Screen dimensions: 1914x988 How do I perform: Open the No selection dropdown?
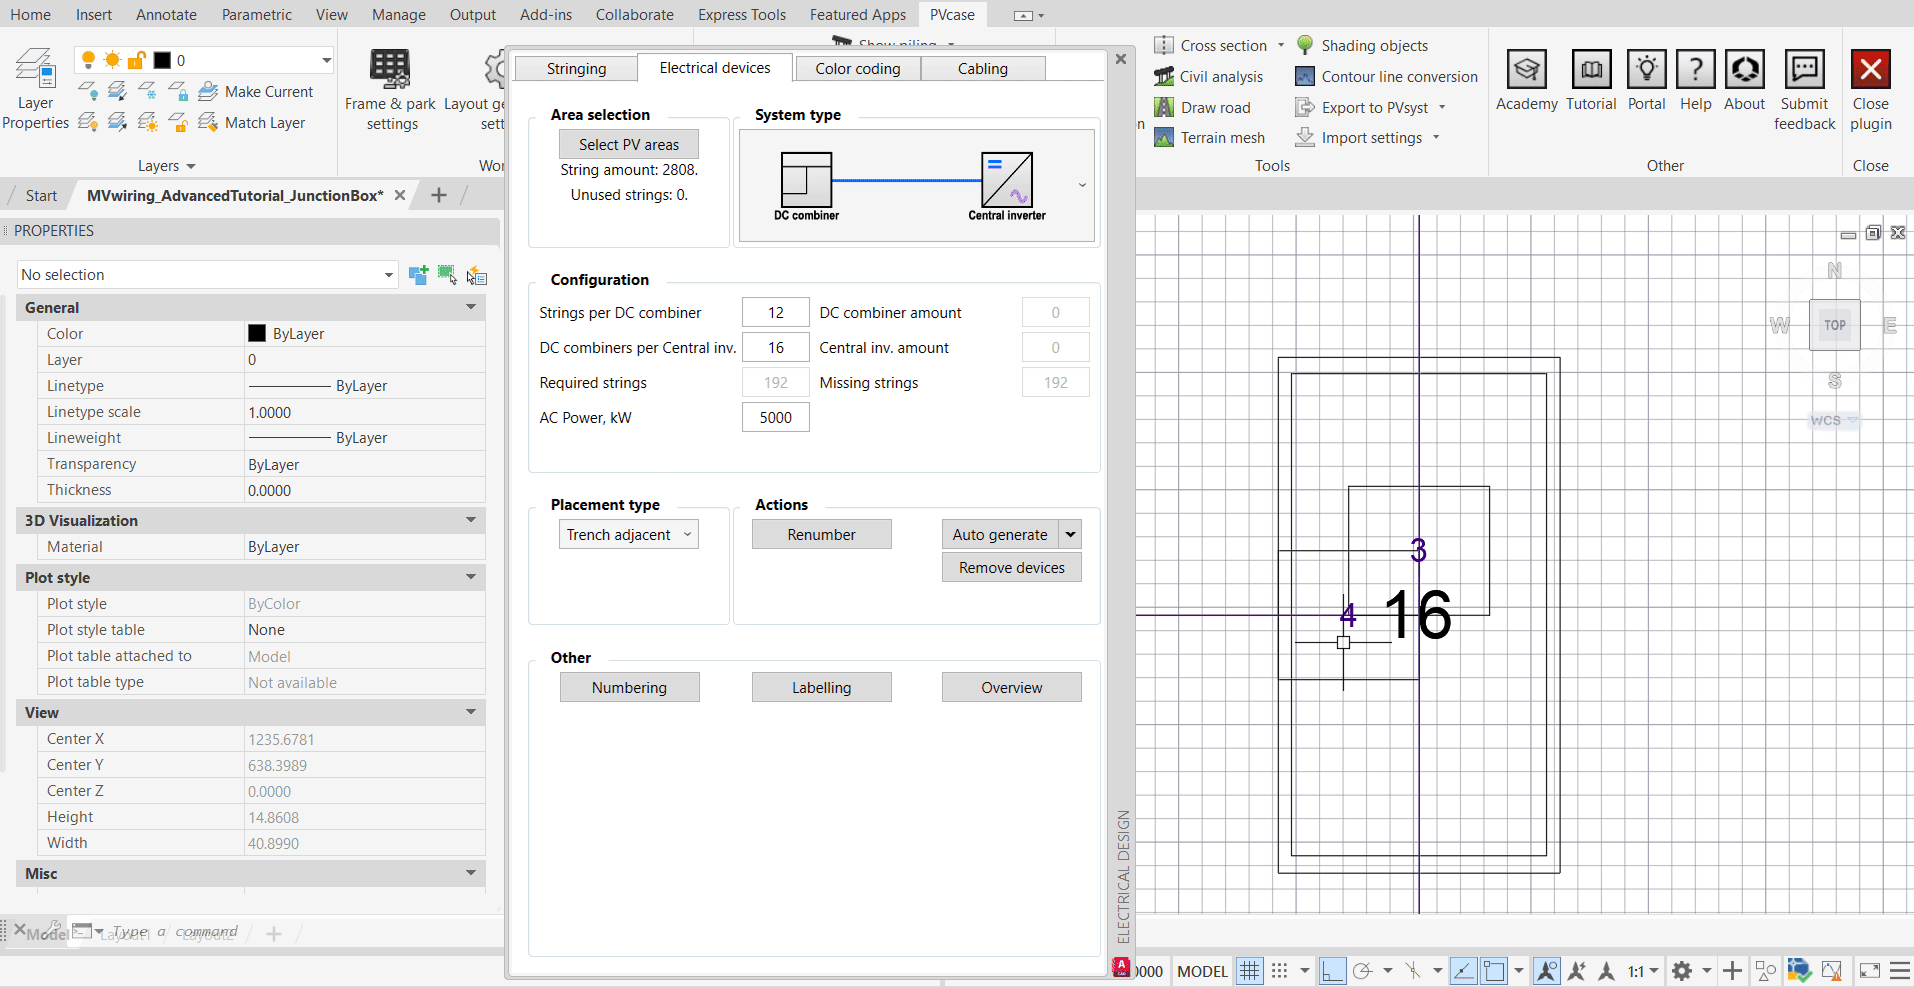pyautogui.click(x=389, y=275)
